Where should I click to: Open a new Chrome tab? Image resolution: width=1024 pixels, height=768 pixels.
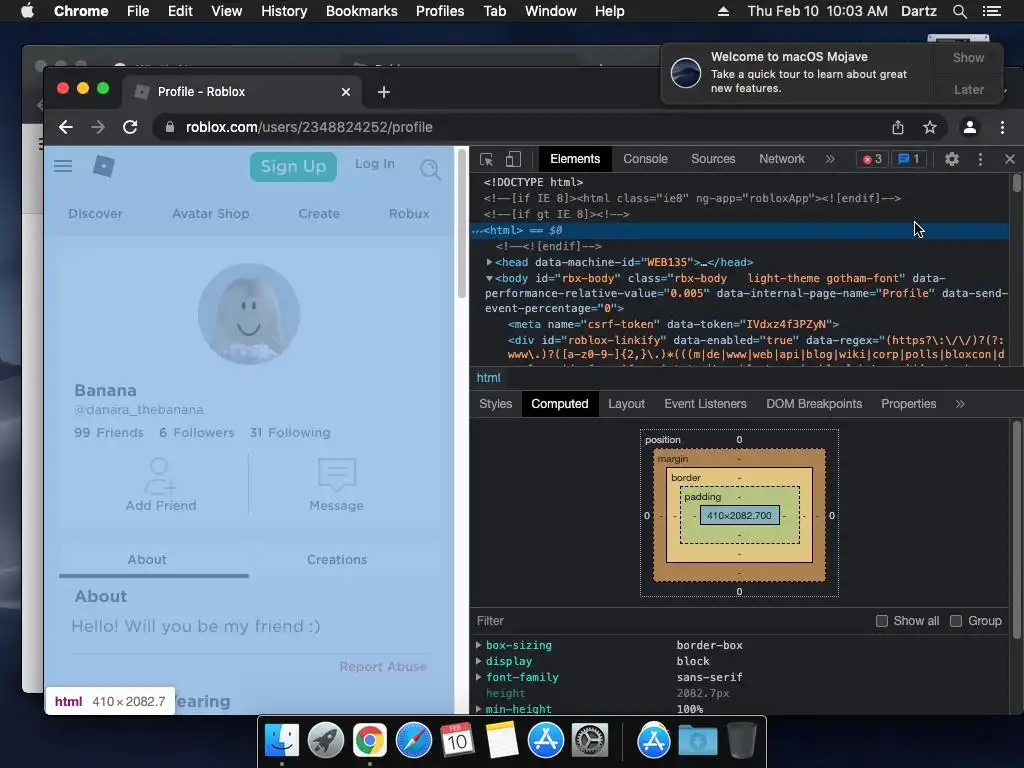click(x=384, y=92)
